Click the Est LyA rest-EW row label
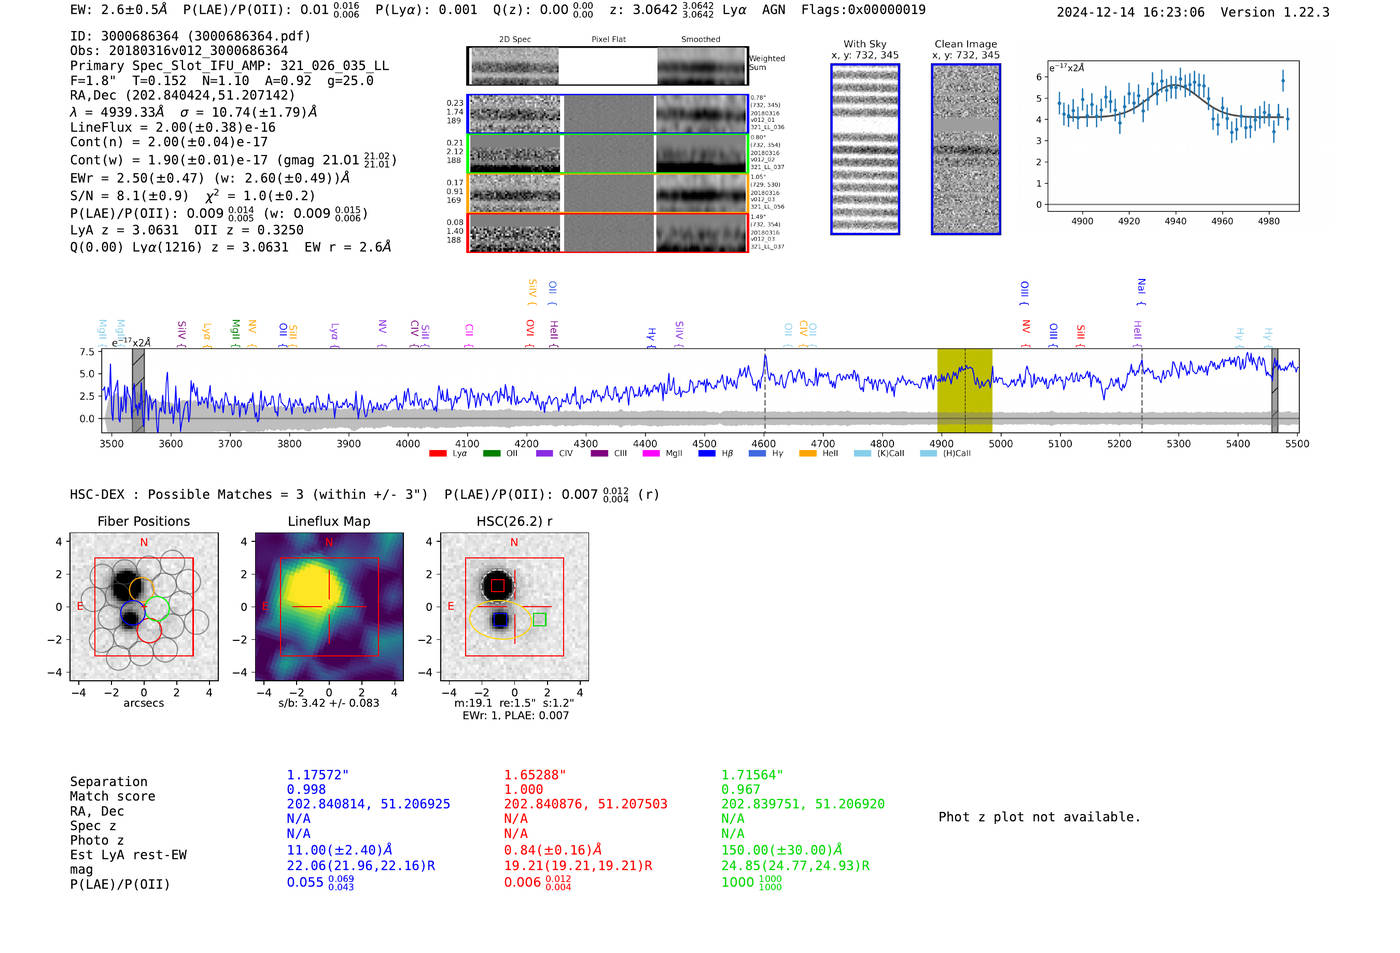This screenshot has width=1400, height=953. [x=128, y=855]
